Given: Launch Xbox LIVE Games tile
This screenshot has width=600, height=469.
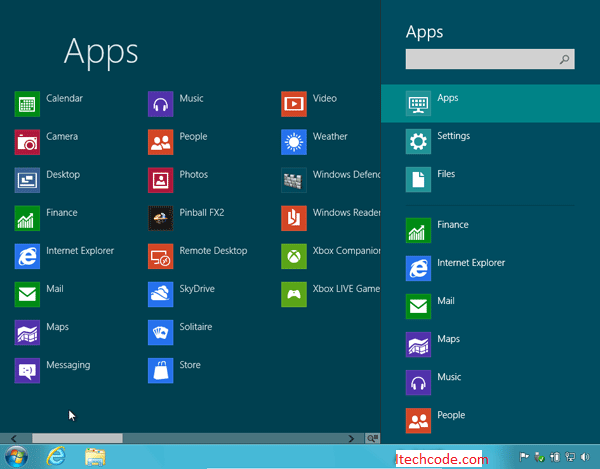Looking at the screenshot, I should (294, 295).
